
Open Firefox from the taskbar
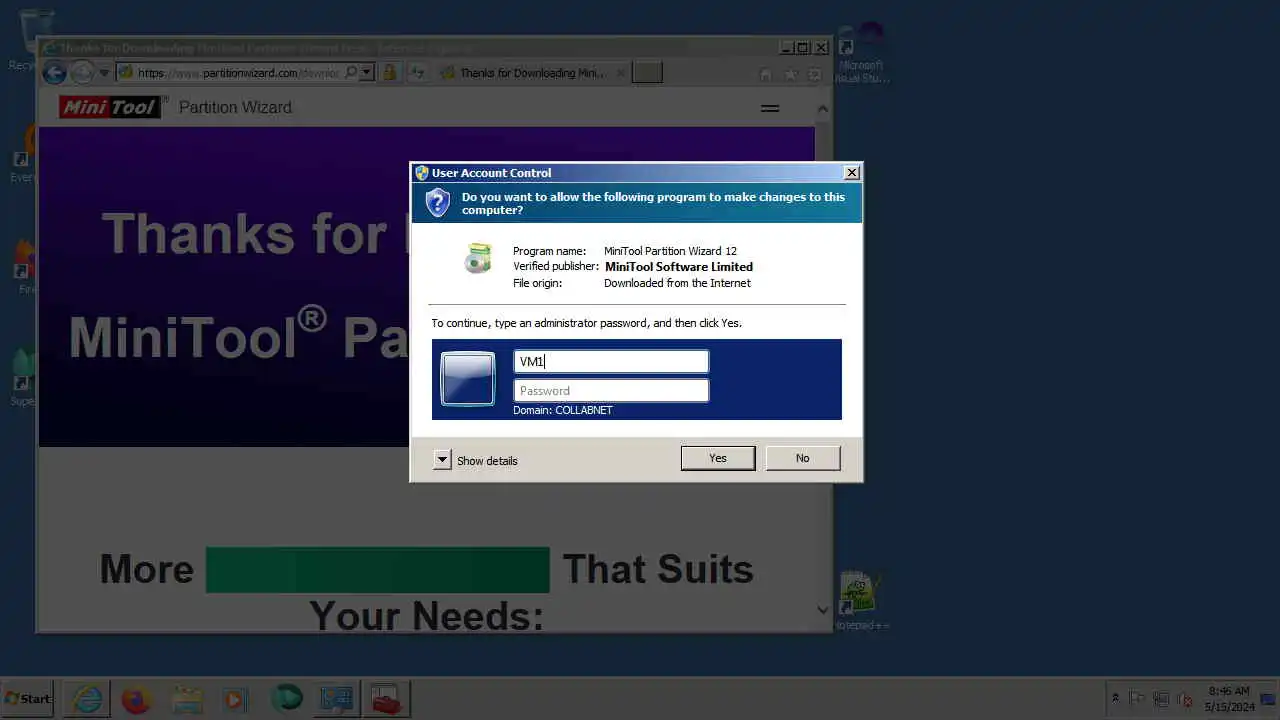click(136, 699)
